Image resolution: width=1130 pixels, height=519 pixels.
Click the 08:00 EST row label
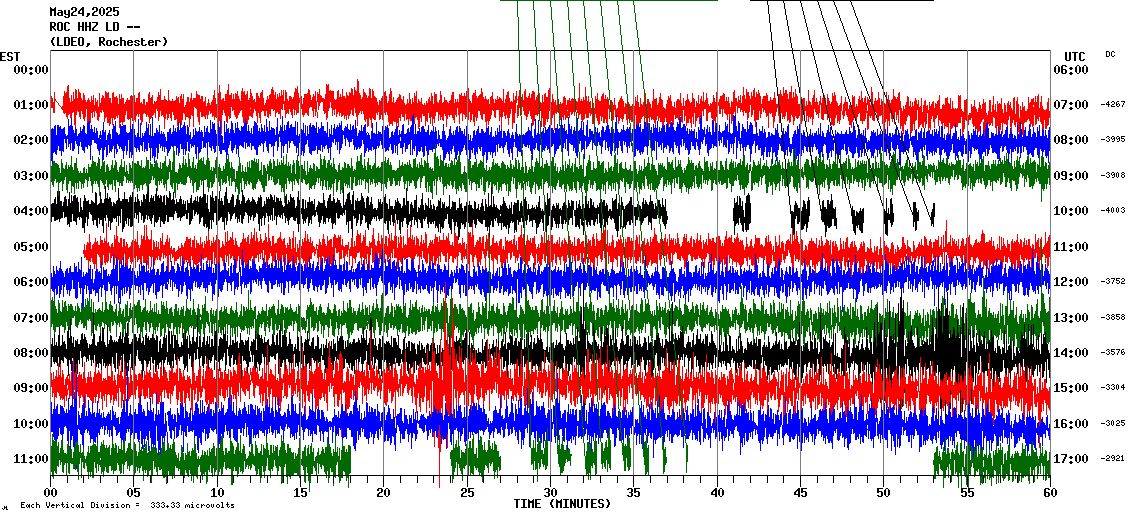32,353
